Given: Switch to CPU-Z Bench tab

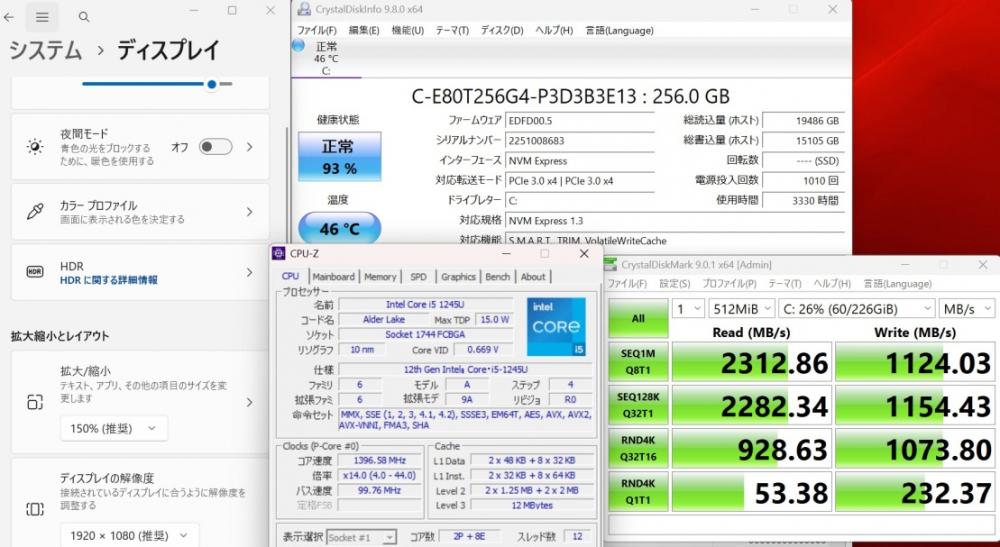Looking at the screenshot, I should 497,277.
